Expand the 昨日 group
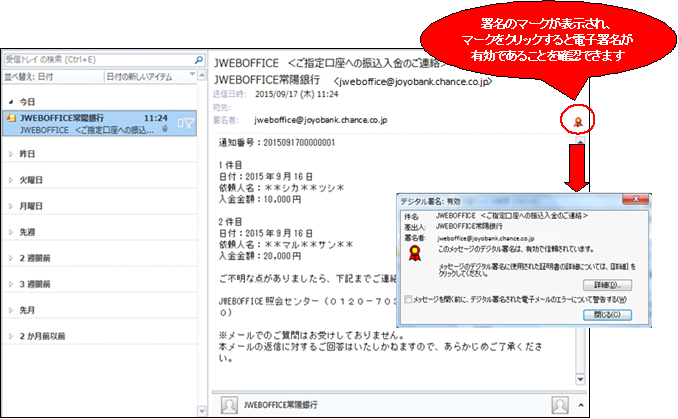678x419 pixels. (11, 154)
